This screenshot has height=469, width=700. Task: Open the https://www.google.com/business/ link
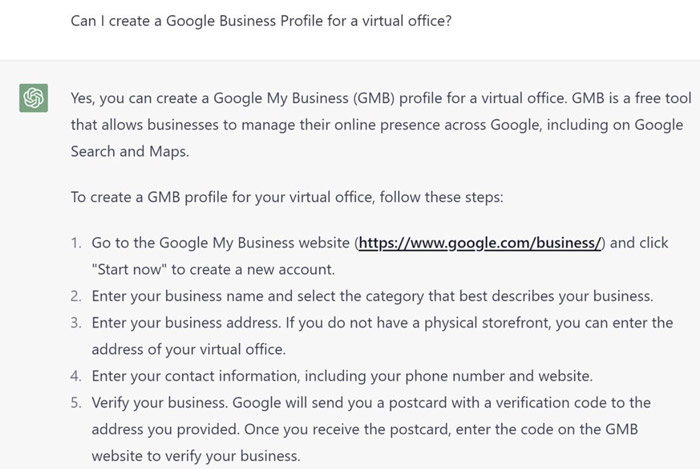click(480, 243)
